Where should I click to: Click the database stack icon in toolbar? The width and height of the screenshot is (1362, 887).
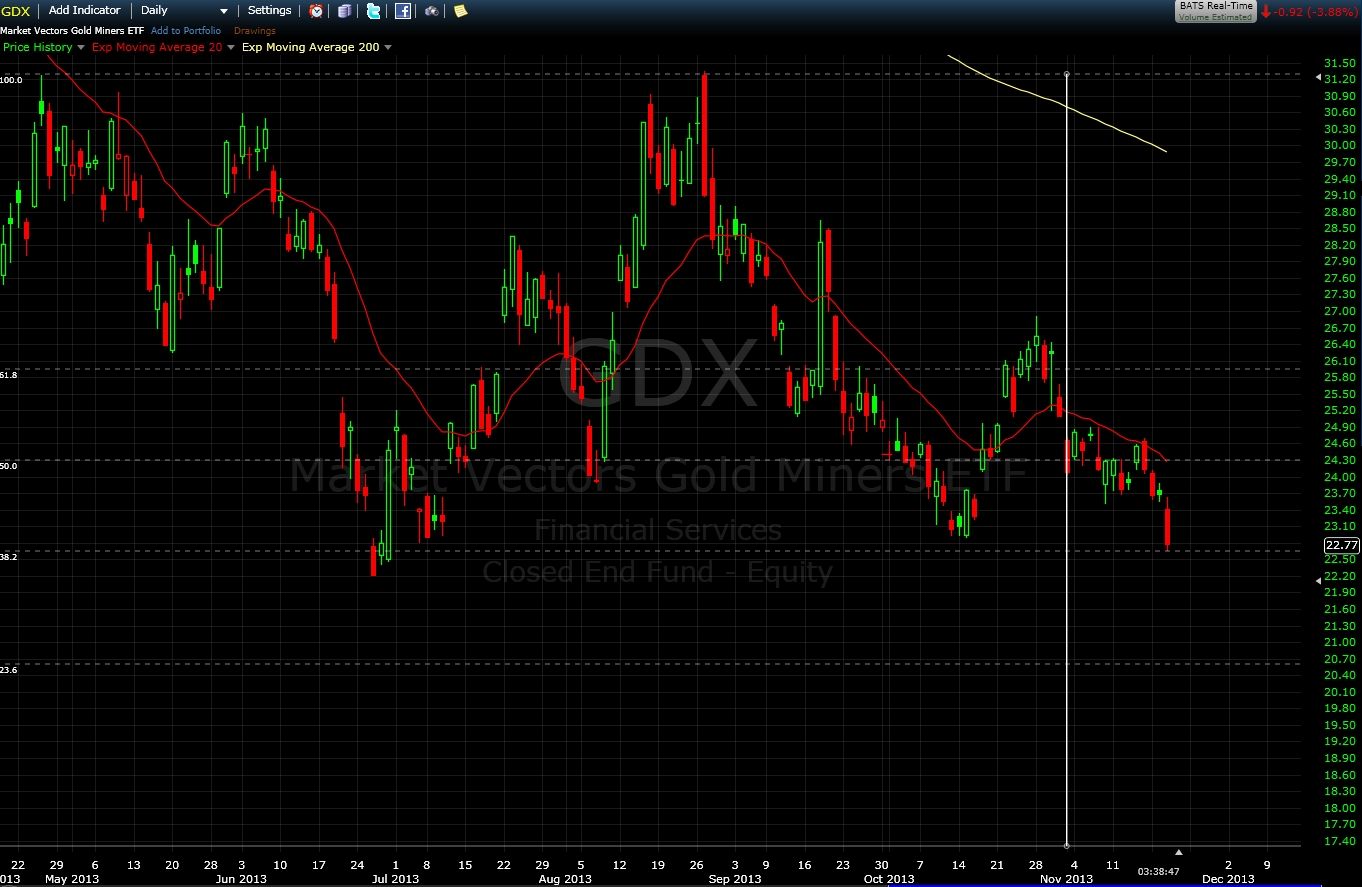click(x=345, y=11)
